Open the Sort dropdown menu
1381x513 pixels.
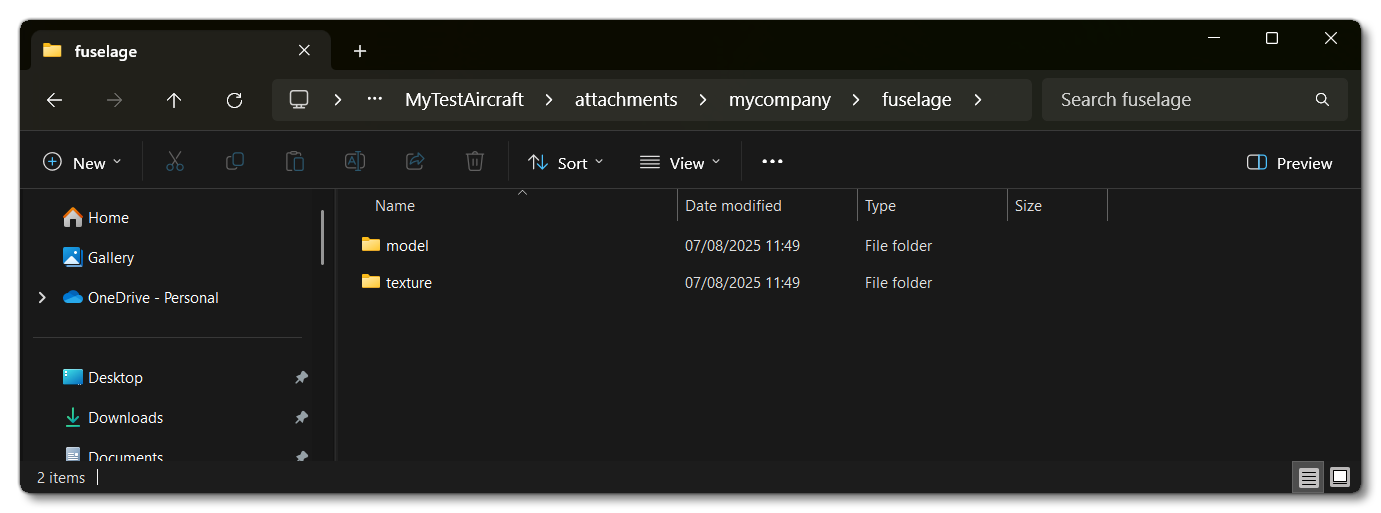(x=566, y=163)
